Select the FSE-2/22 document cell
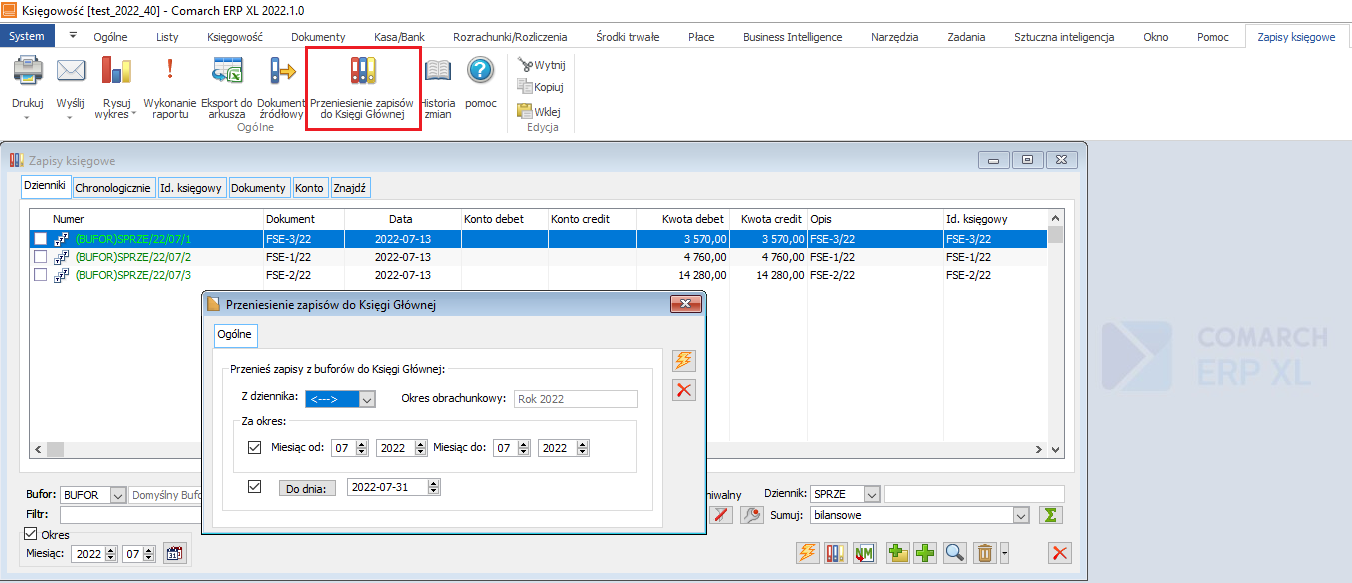Screen dimensions: 1352x583 (304, 275)
